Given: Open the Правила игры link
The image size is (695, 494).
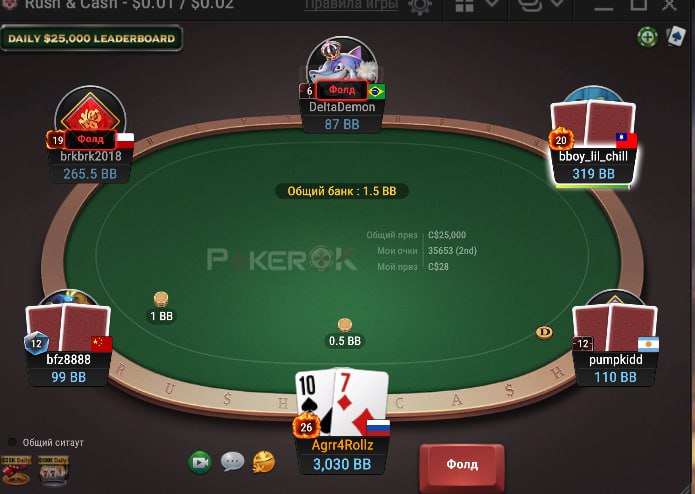Looking at the screenshot, I should (351, 5).
